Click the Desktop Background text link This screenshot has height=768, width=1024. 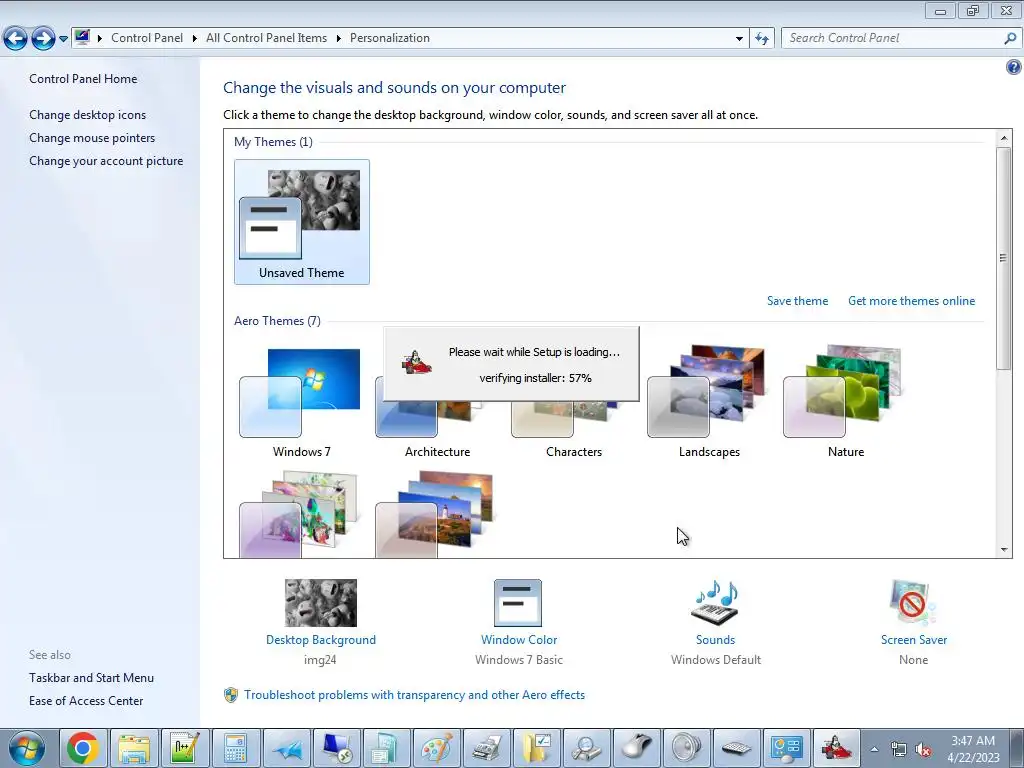[x=321, y=640]
